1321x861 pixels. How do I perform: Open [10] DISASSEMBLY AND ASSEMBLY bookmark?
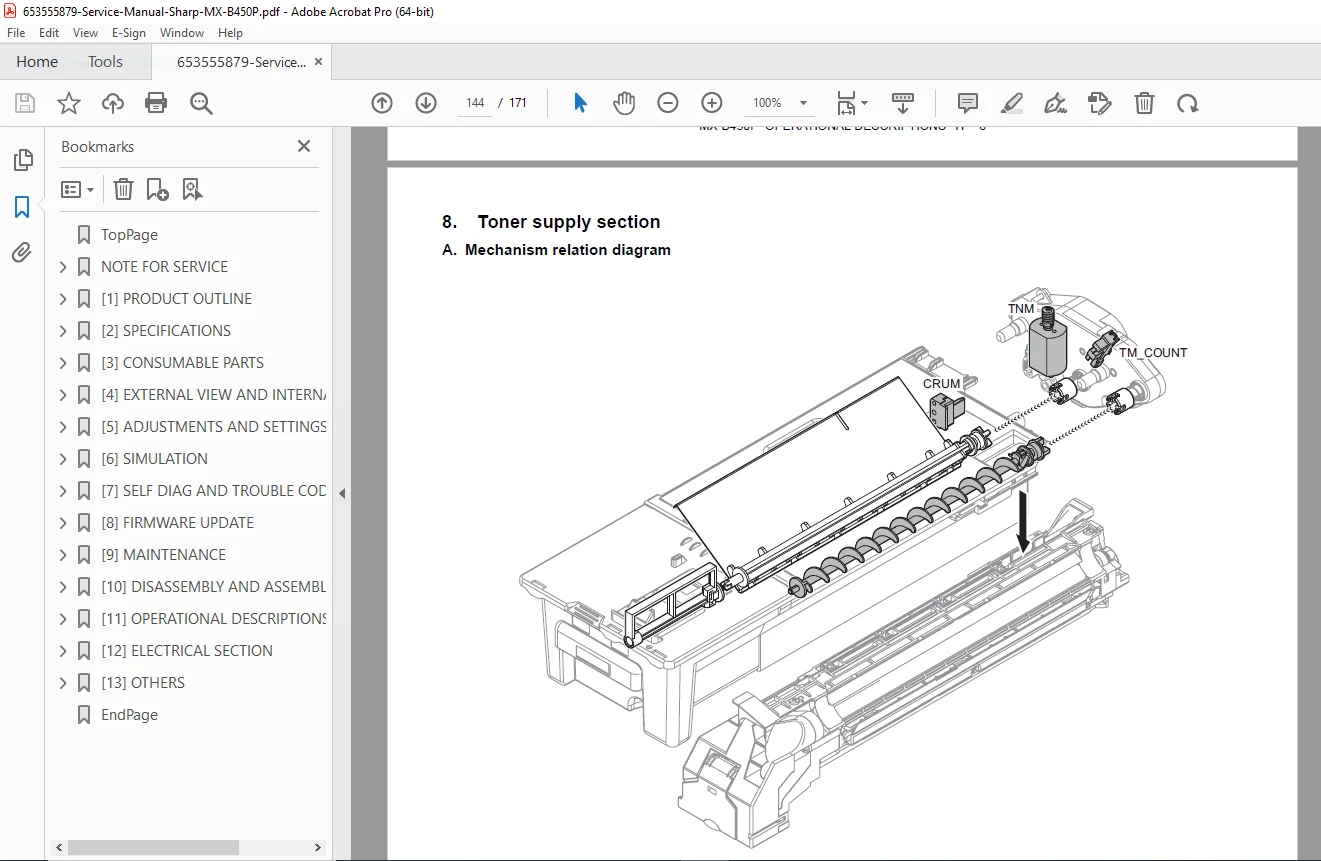coord(213,587)
